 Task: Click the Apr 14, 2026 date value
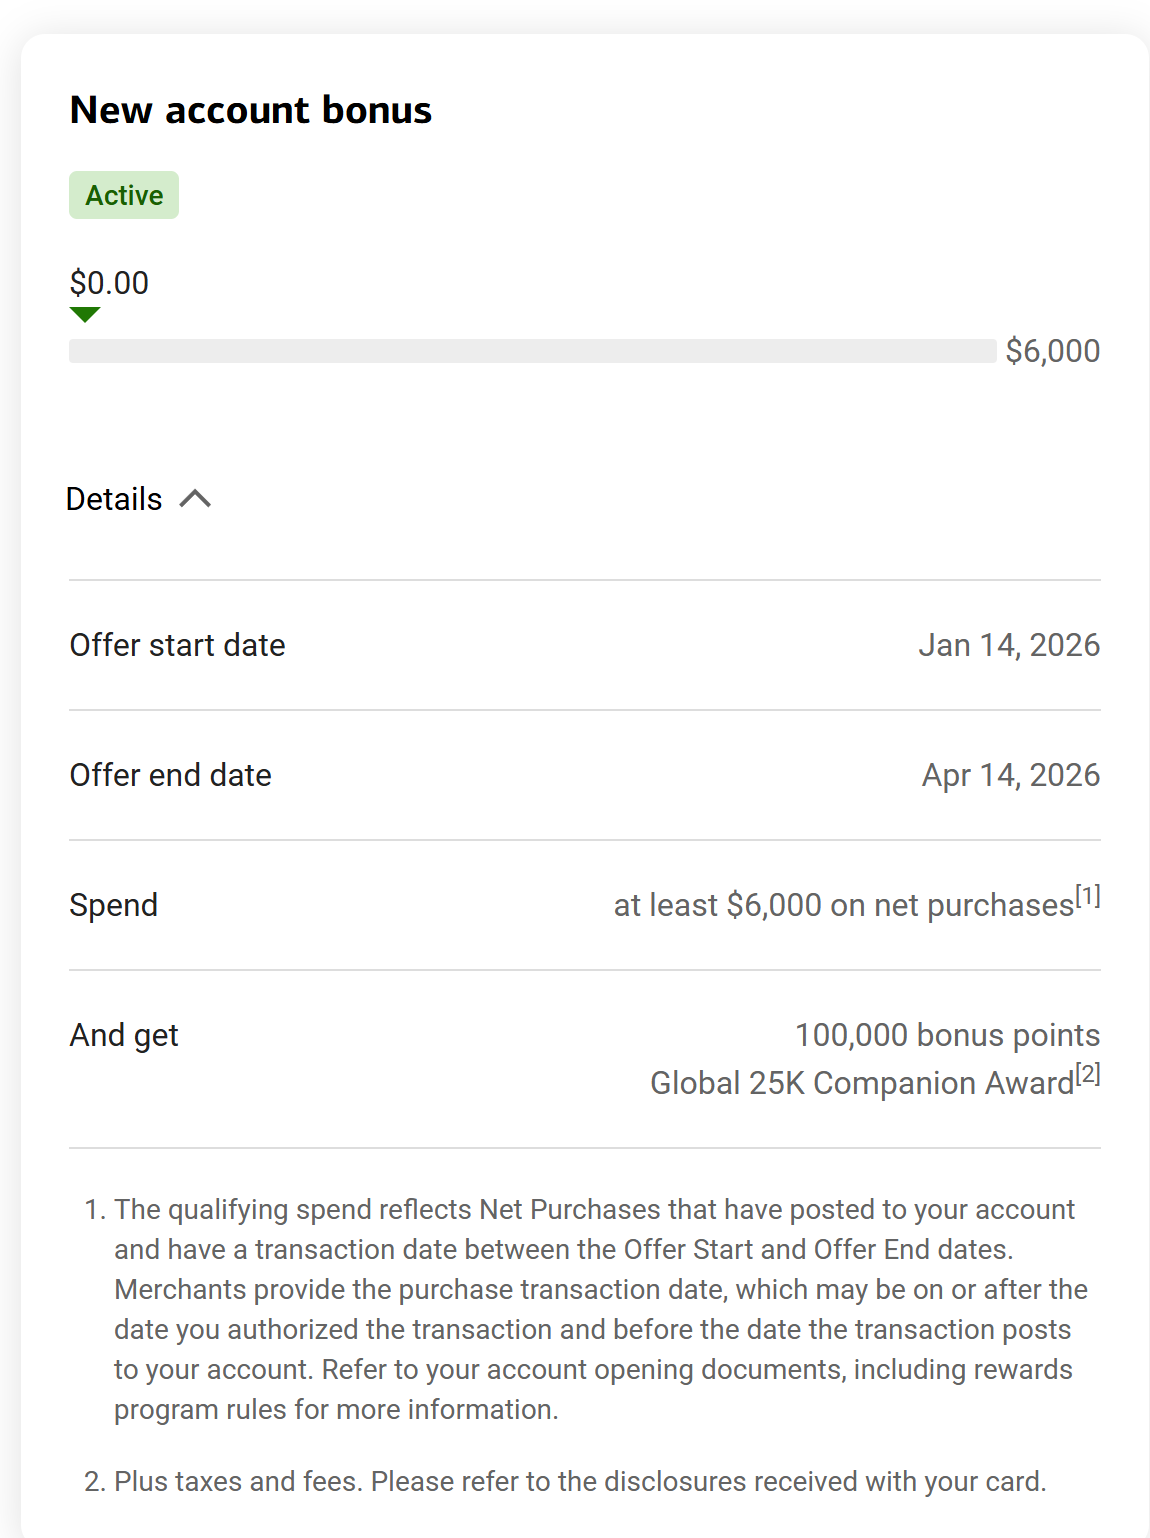pyautogui.click(x=1010, y=775)
